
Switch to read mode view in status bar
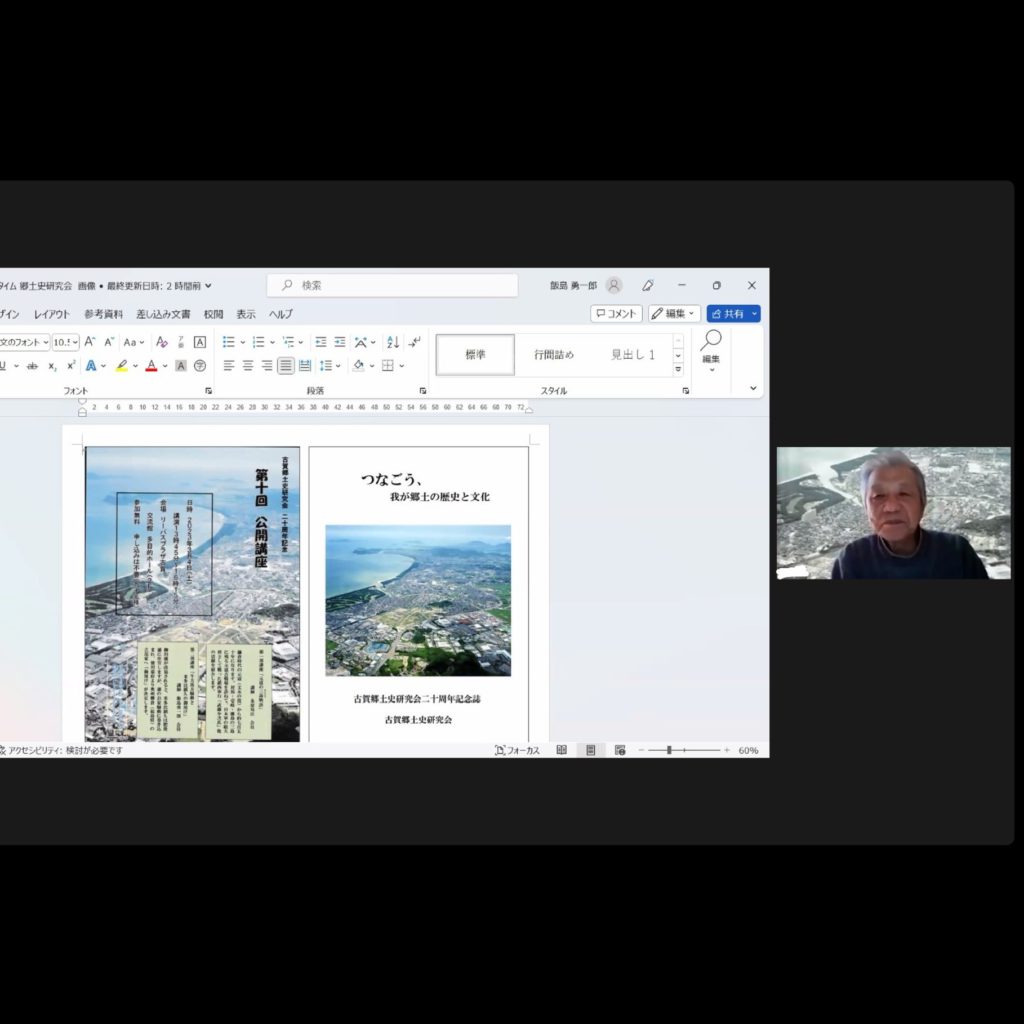pyautogui.click(x=562, y=750)
